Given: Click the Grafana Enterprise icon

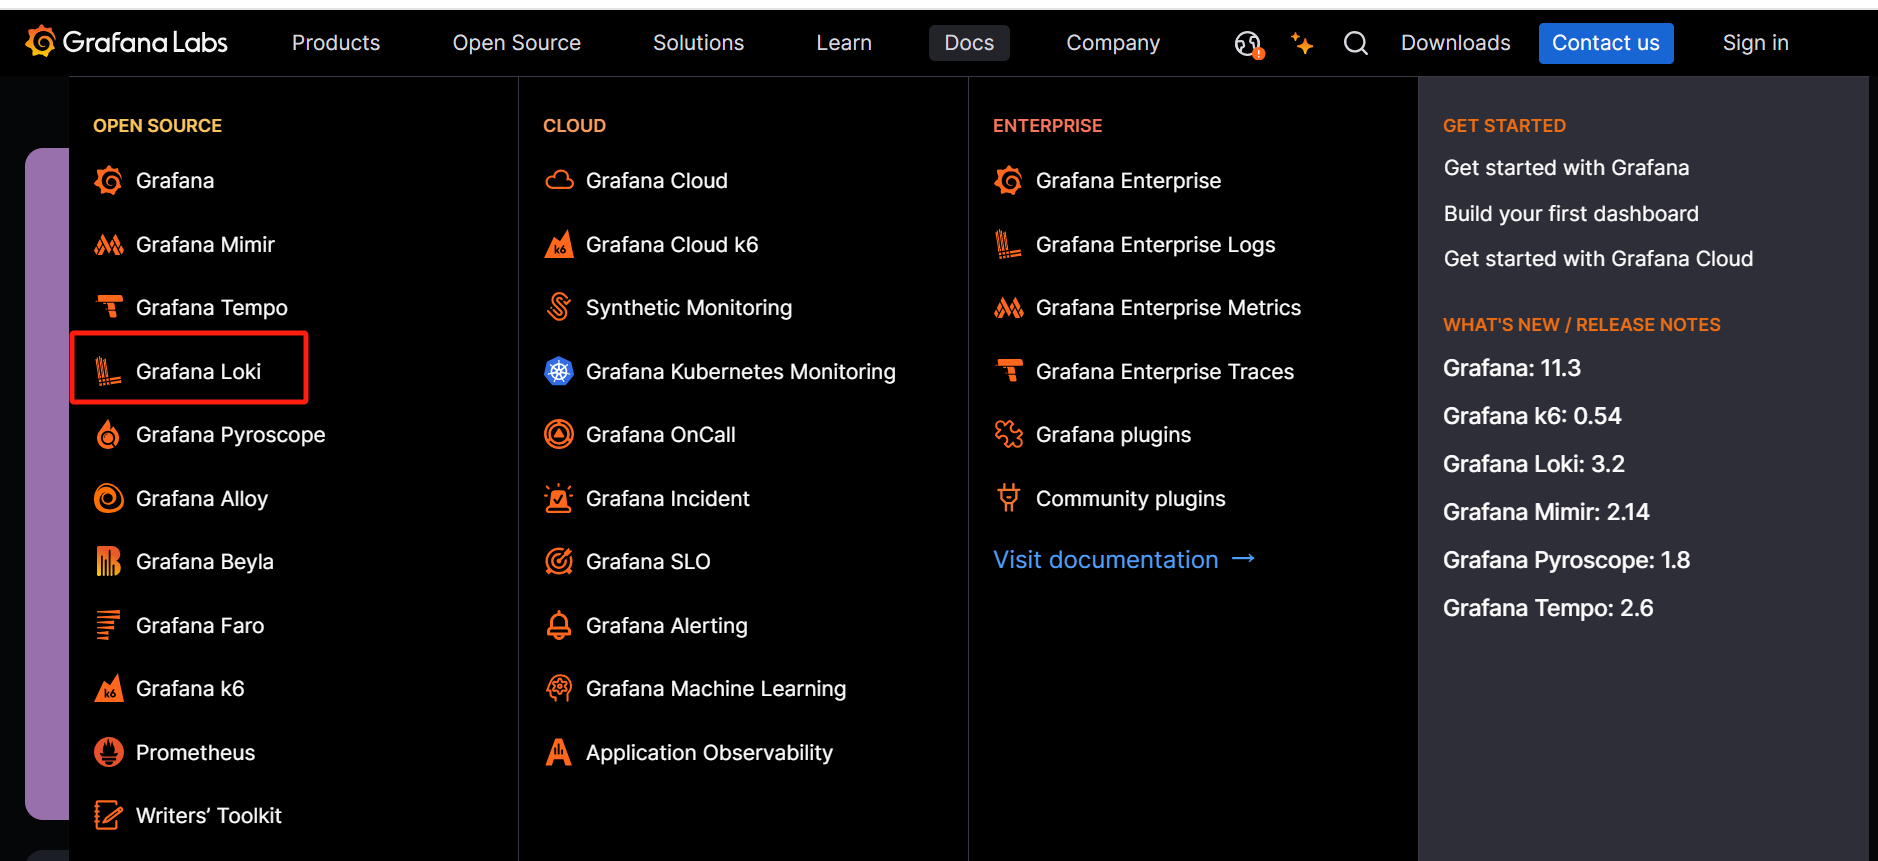Looking at the screenshot, I should click(1008, 181).
